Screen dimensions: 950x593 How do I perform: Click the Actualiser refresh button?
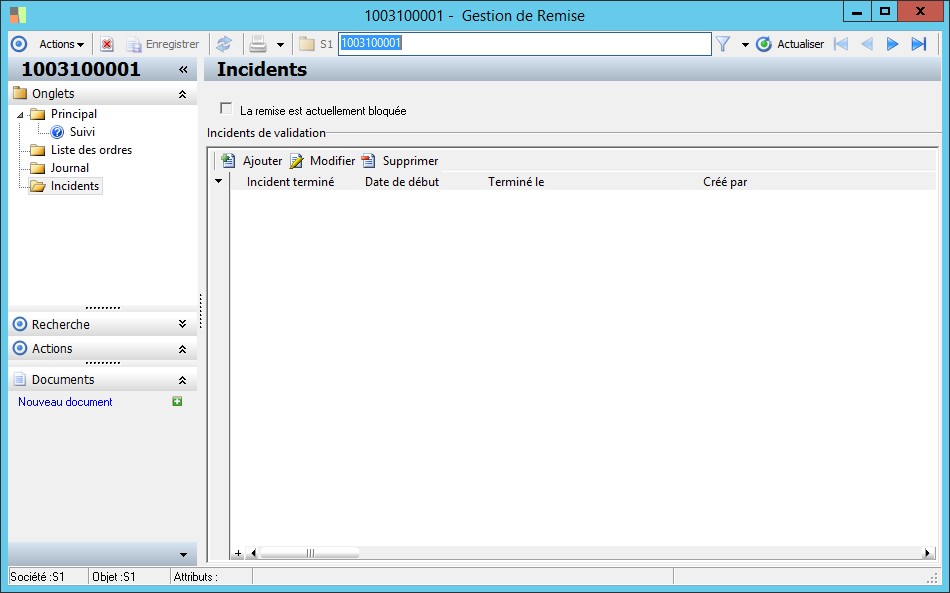click(790, 44)
